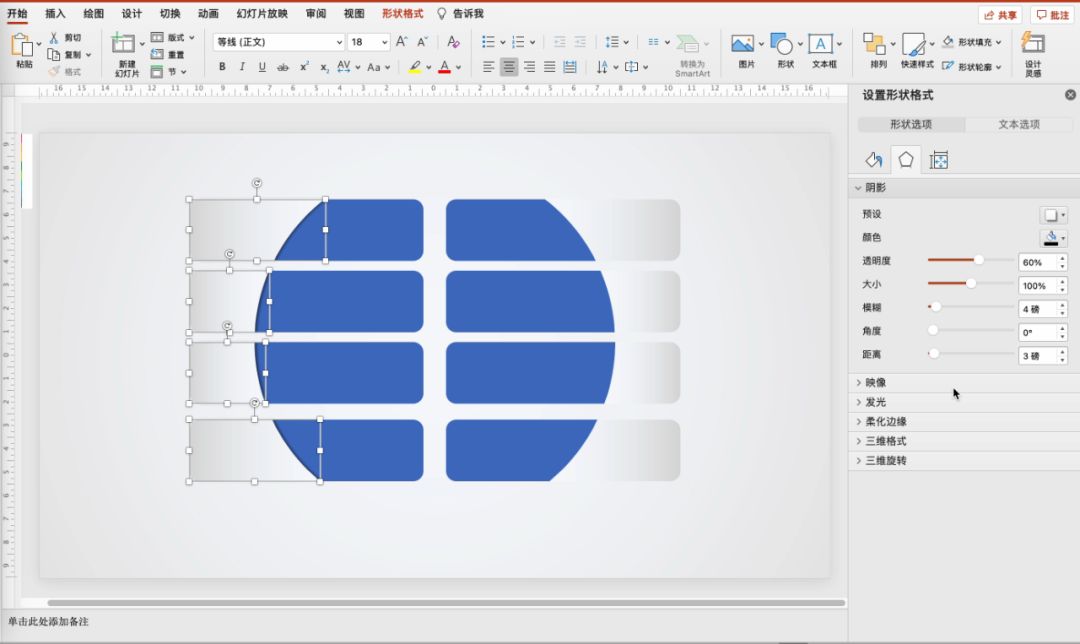The width and height of the screenshot is (1080, 644).
Task: Toggle underline formatting
Action: (x=262, y=67)
